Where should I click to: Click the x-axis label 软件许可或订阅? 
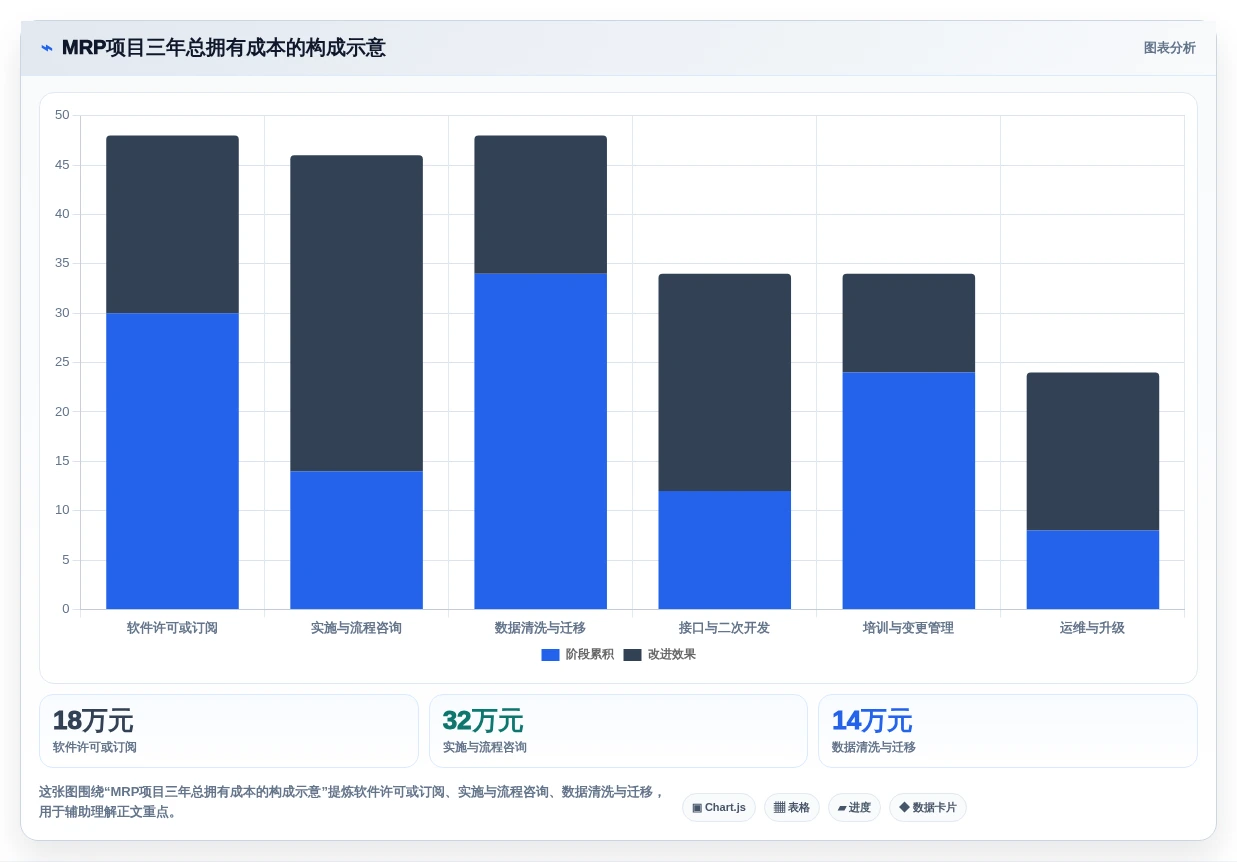pos(172,628)
